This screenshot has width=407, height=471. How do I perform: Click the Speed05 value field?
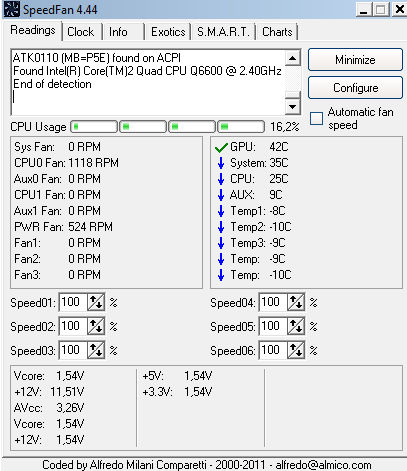point(273,326)
